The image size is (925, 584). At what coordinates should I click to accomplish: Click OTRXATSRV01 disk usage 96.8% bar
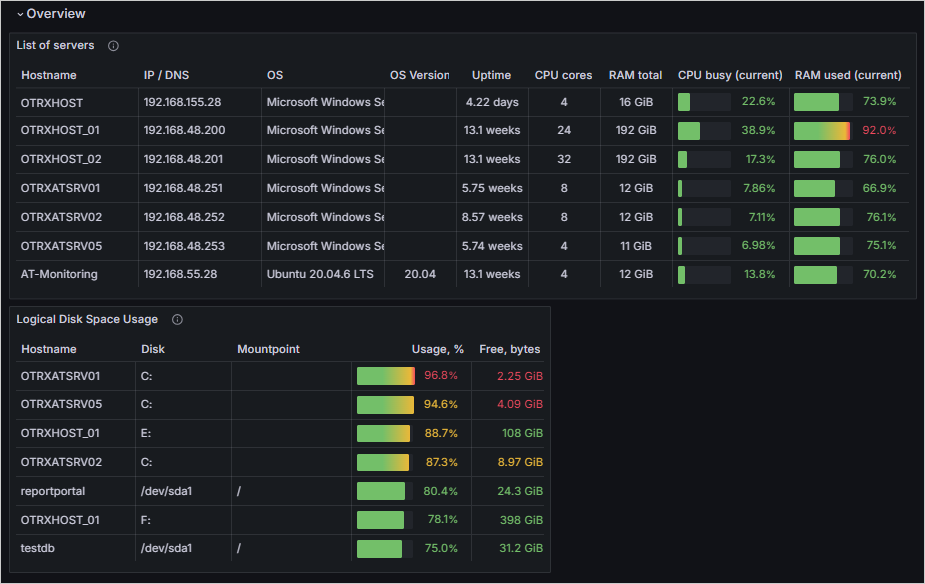[385, 376]
